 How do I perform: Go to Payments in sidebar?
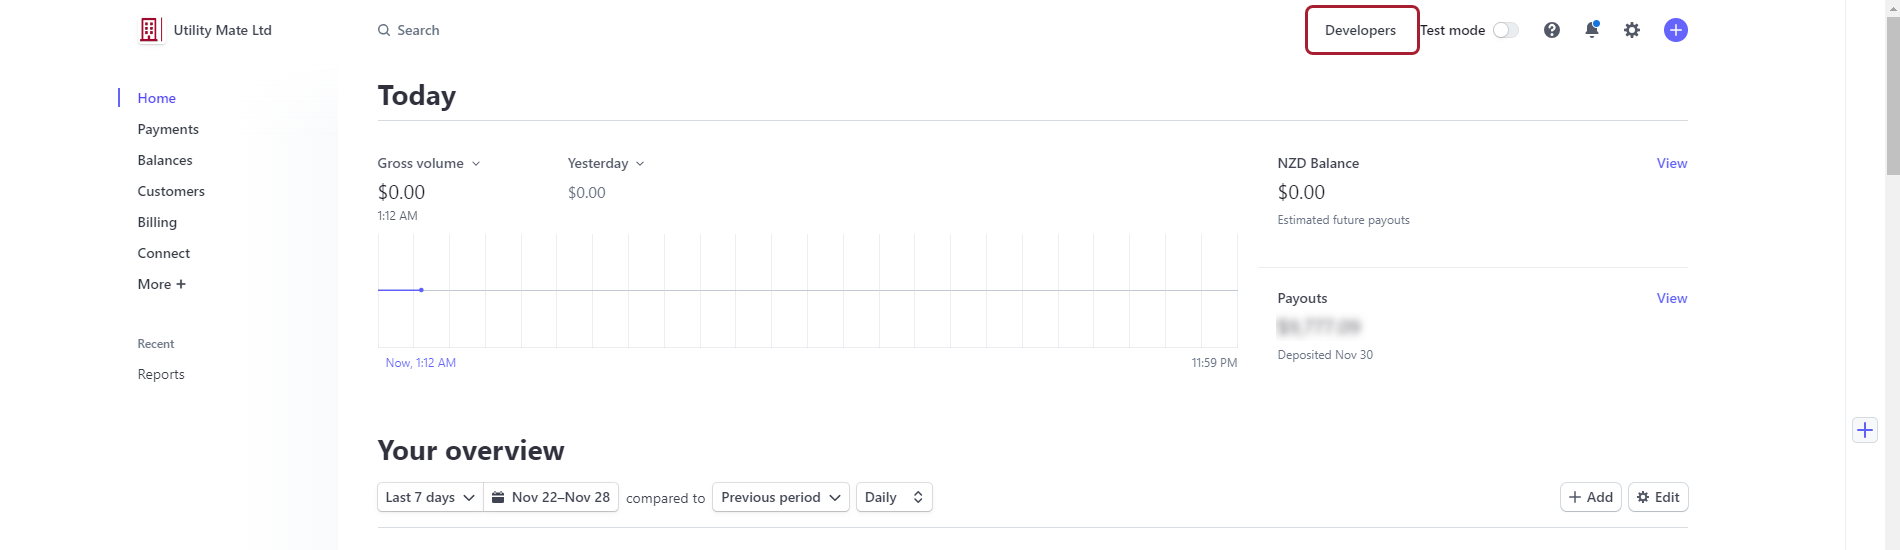pyautogui.click(x=168, y=129)
